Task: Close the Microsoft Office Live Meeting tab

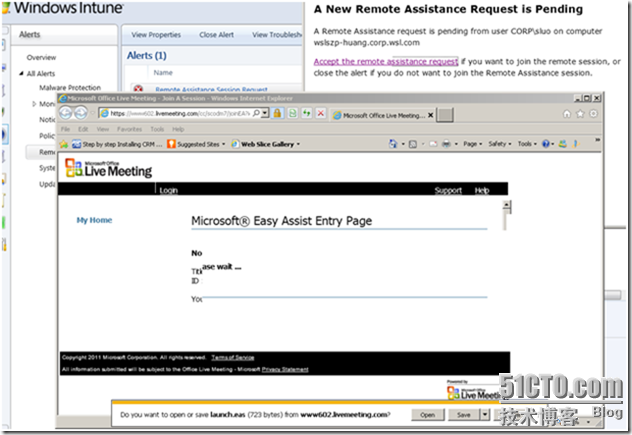Action: 430,115
